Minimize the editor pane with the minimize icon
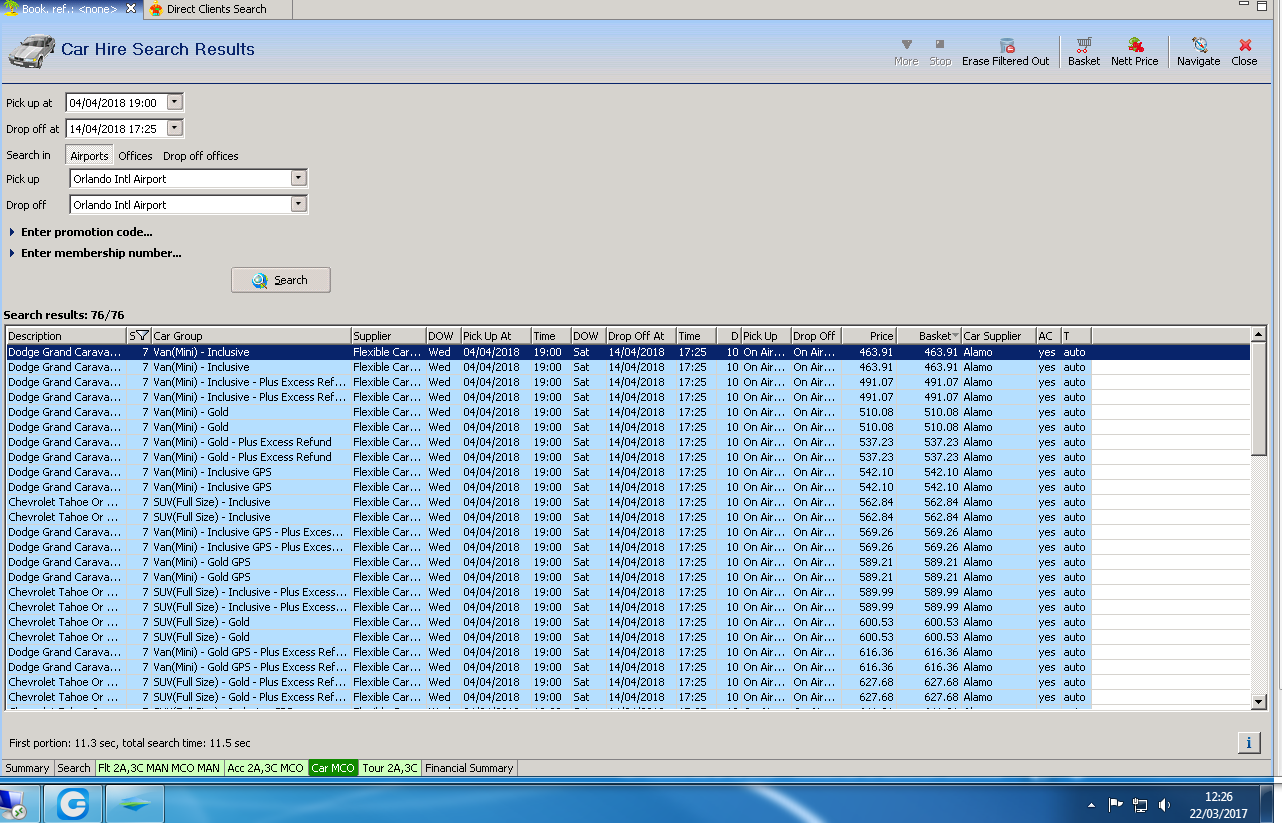The image size is (1282, 823). [1244, 6]
